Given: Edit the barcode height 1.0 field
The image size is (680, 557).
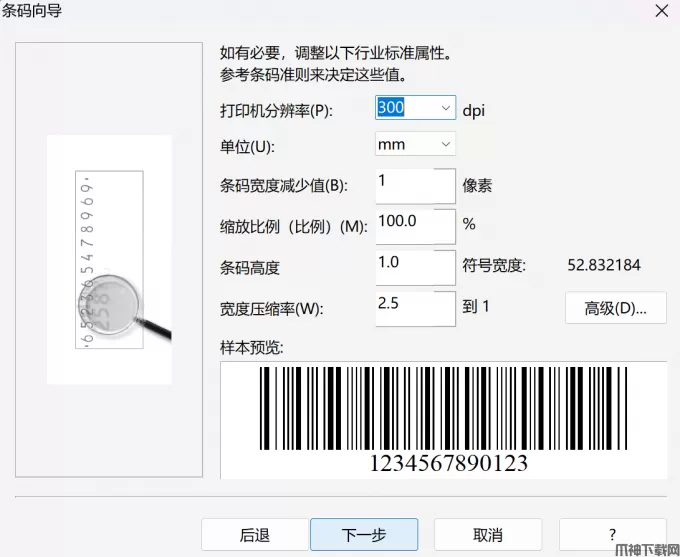Looking at the screenshot, I should point(415,268).
